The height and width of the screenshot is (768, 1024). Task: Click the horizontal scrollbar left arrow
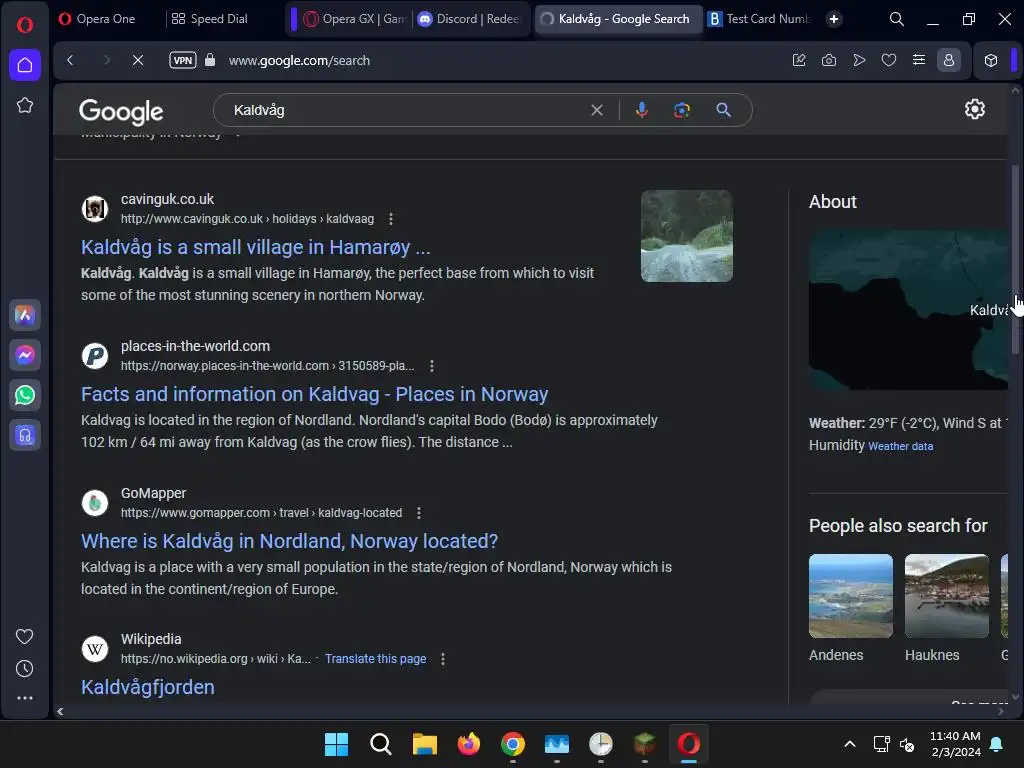(x=60, y=711)
